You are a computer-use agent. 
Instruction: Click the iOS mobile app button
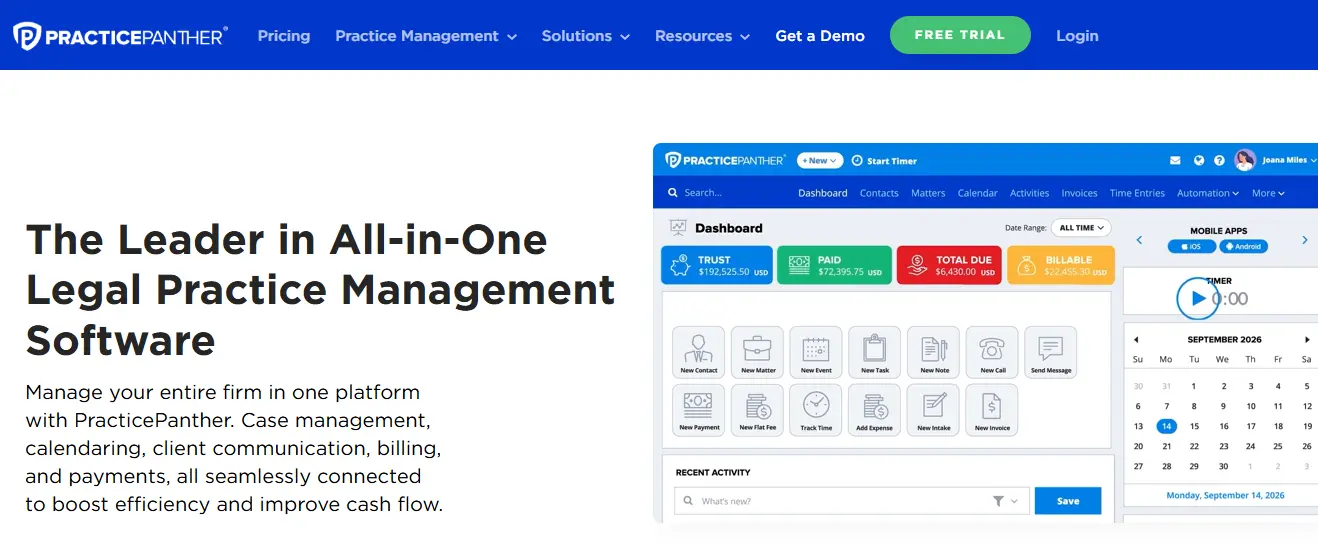click(x=1191, y=246)
